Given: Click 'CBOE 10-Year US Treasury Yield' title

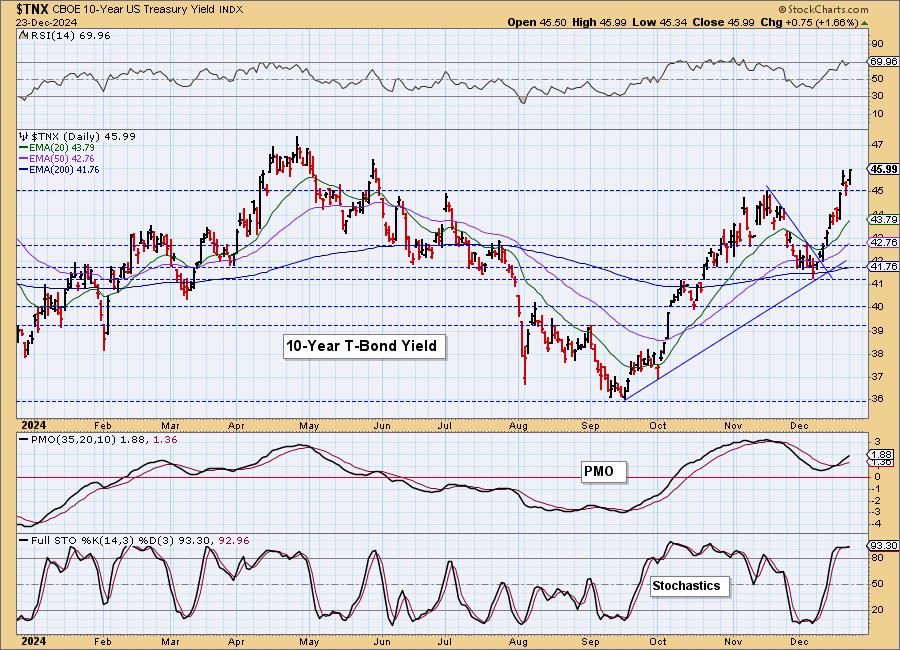Looking at the screenshot, I should (135, 10).
